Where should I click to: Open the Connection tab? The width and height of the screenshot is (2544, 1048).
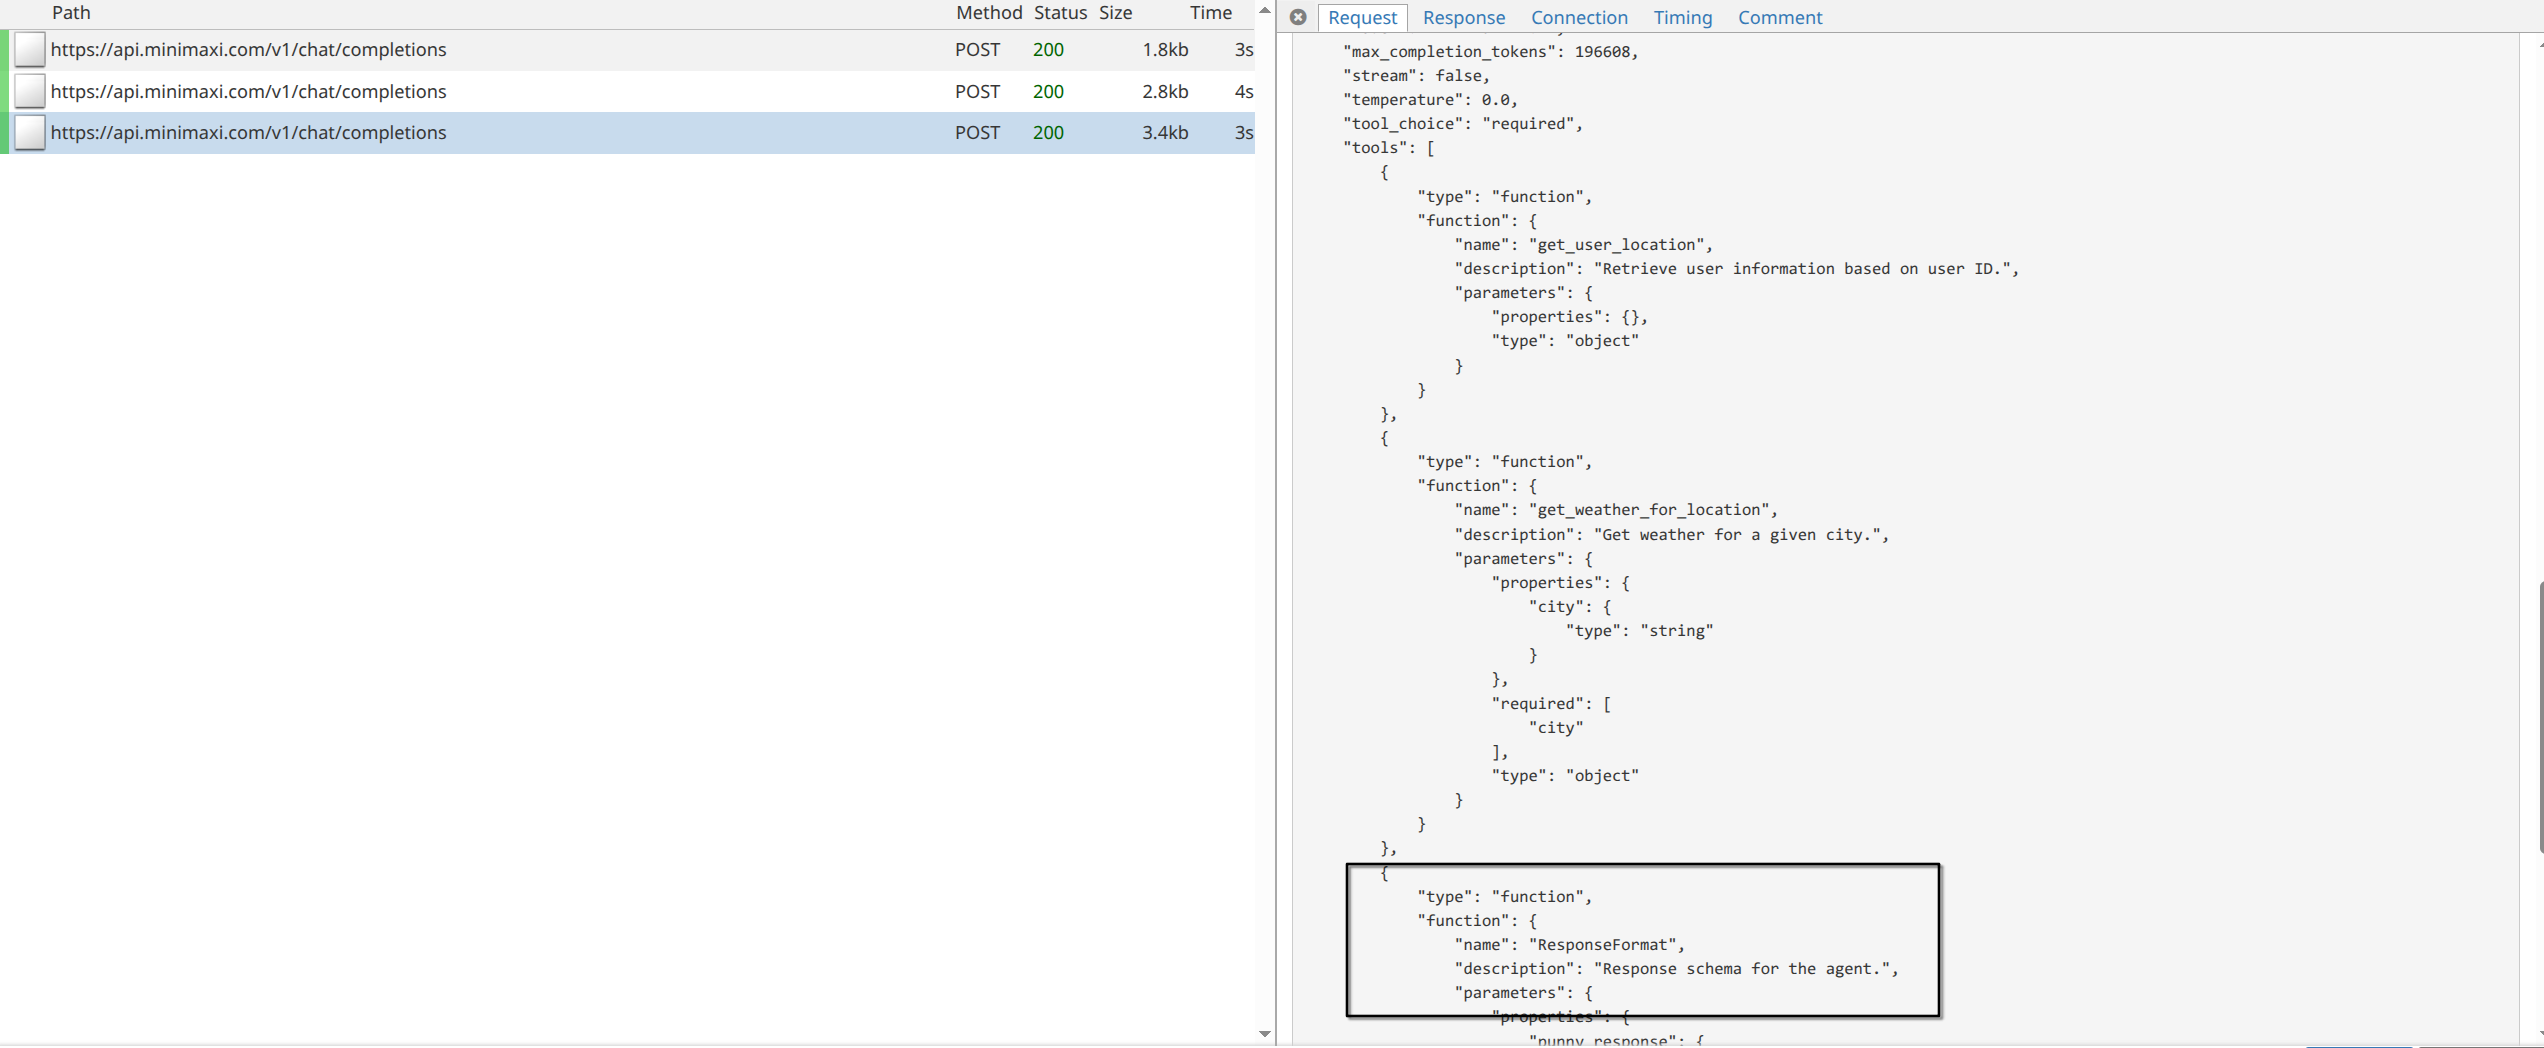pyautogui.click(x=1579, y=18)
